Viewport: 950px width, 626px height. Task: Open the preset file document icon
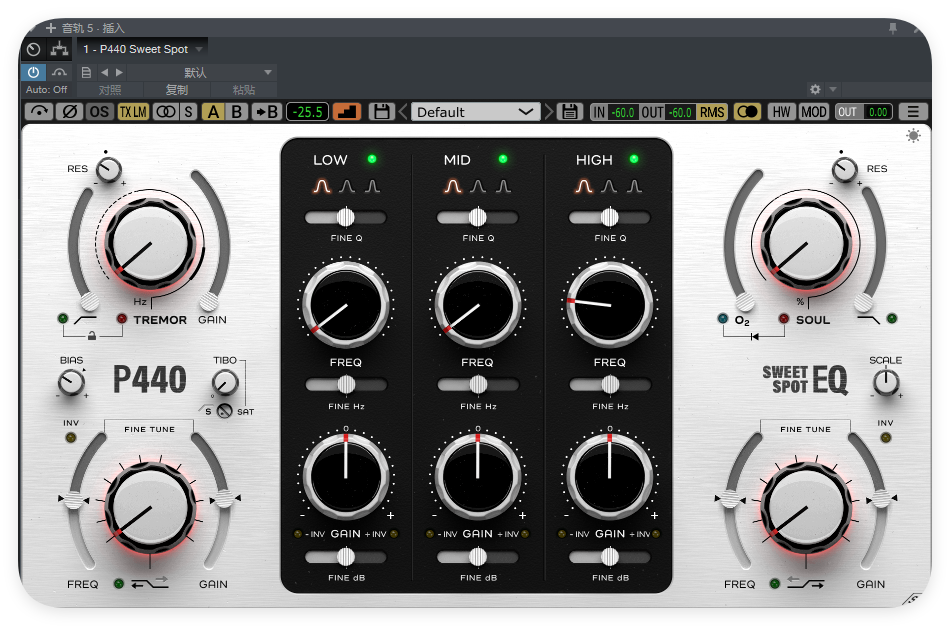86,72
